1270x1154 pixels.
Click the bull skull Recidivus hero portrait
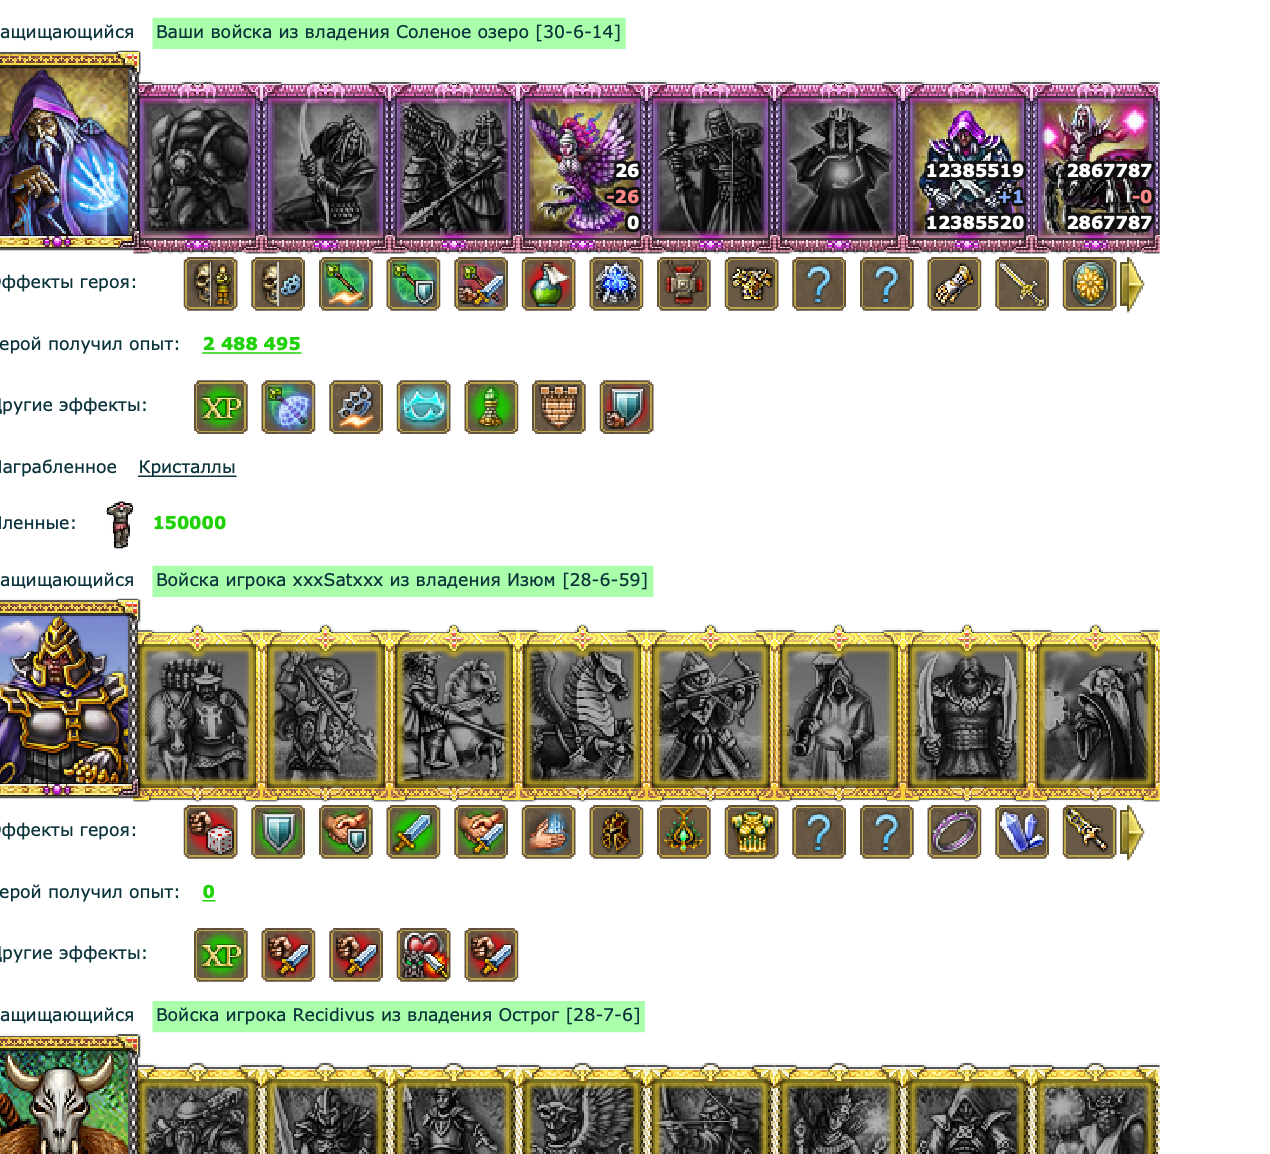[66, 1097]
